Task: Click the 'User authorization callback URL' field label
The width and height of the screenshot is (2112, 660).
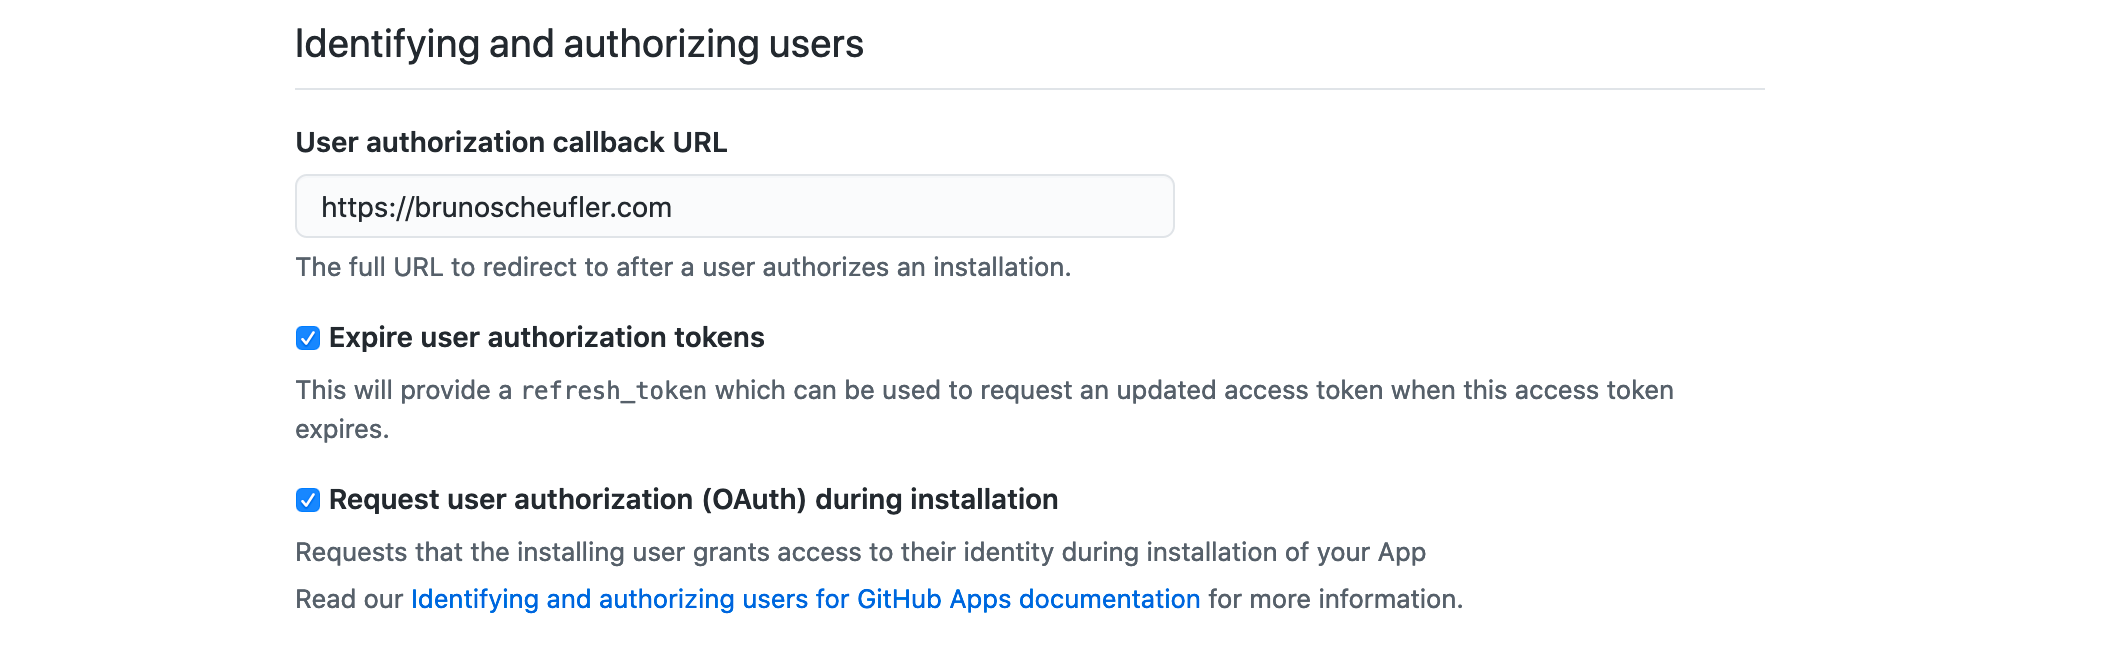Action: (x=511, y=142)
